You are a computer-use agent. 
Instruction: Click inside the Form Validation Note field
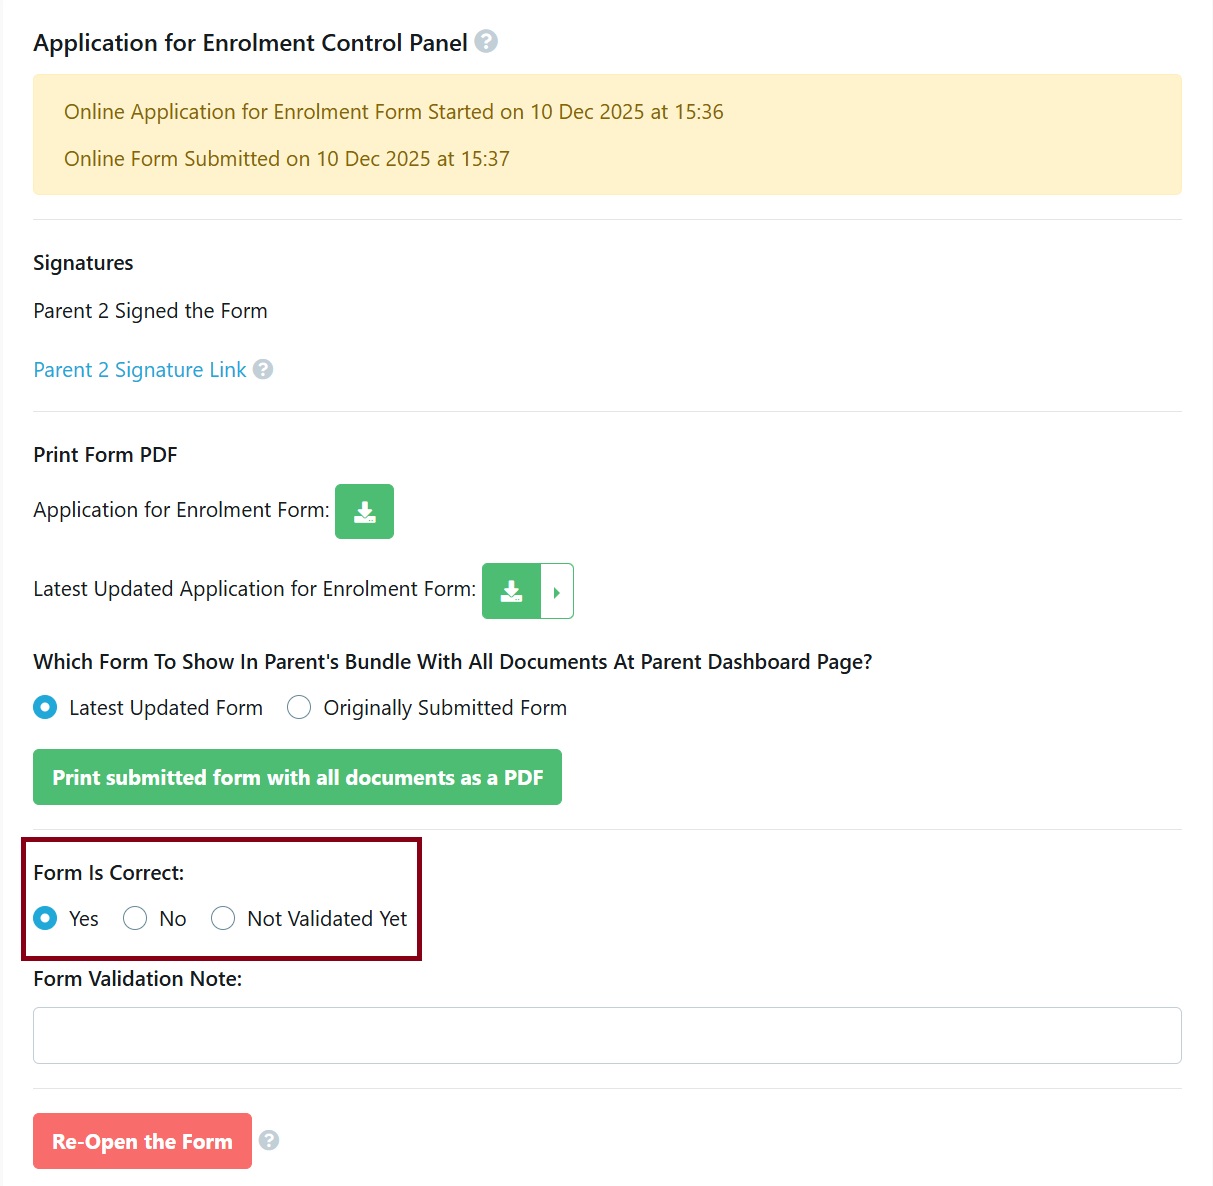point(606,1035)
